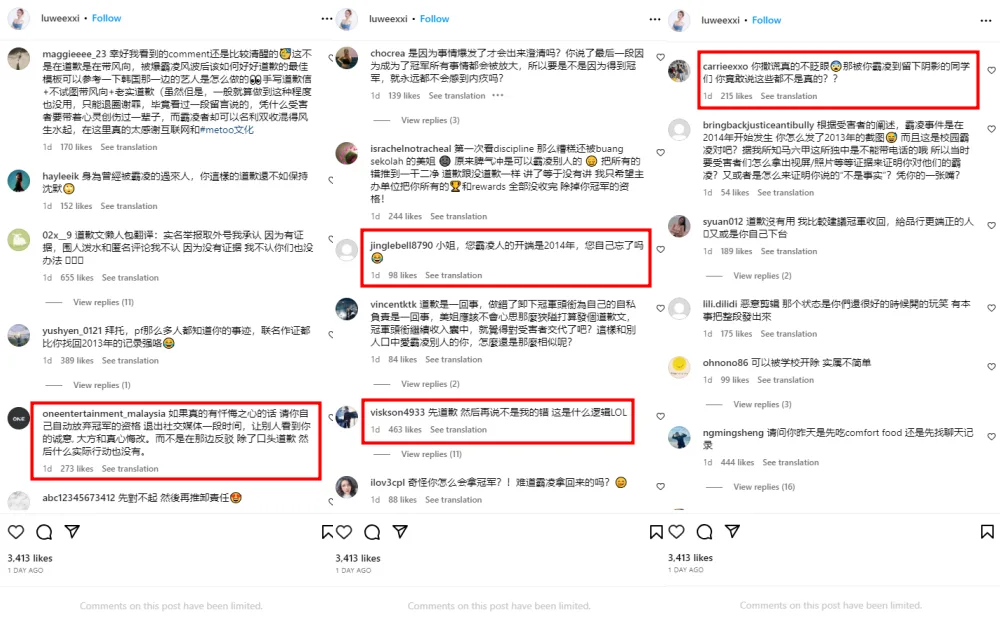This screenshot has height=623, width=1000.
Task: Save the post with far right bookmark icon
Action: [x=987, y=531]
